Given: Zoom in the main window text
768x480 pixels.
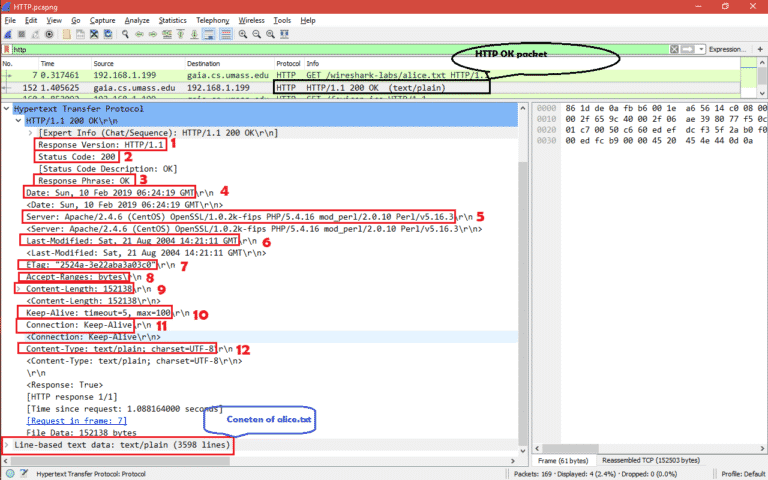Looking at the screenshot, I should coord(243,34).
